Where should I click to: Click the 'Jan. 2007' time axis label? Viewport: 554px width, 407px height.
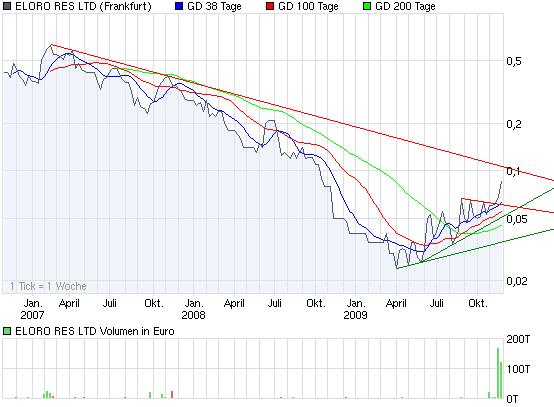click(33, 309)
